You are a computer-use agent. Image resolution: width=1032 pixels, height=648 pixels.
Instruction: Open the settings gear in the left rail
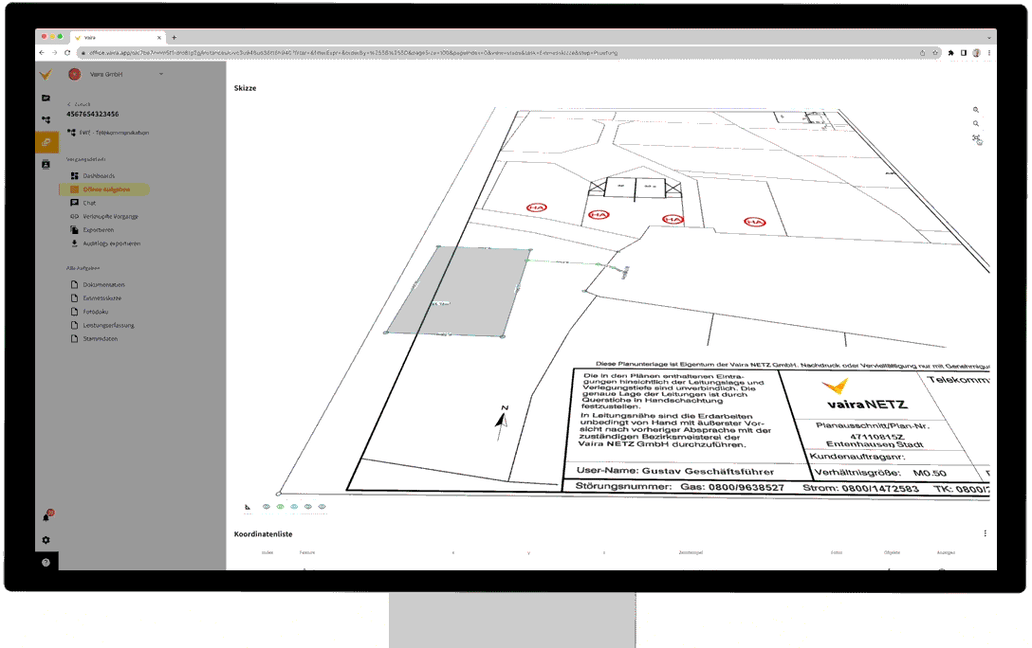coord(46,540)
